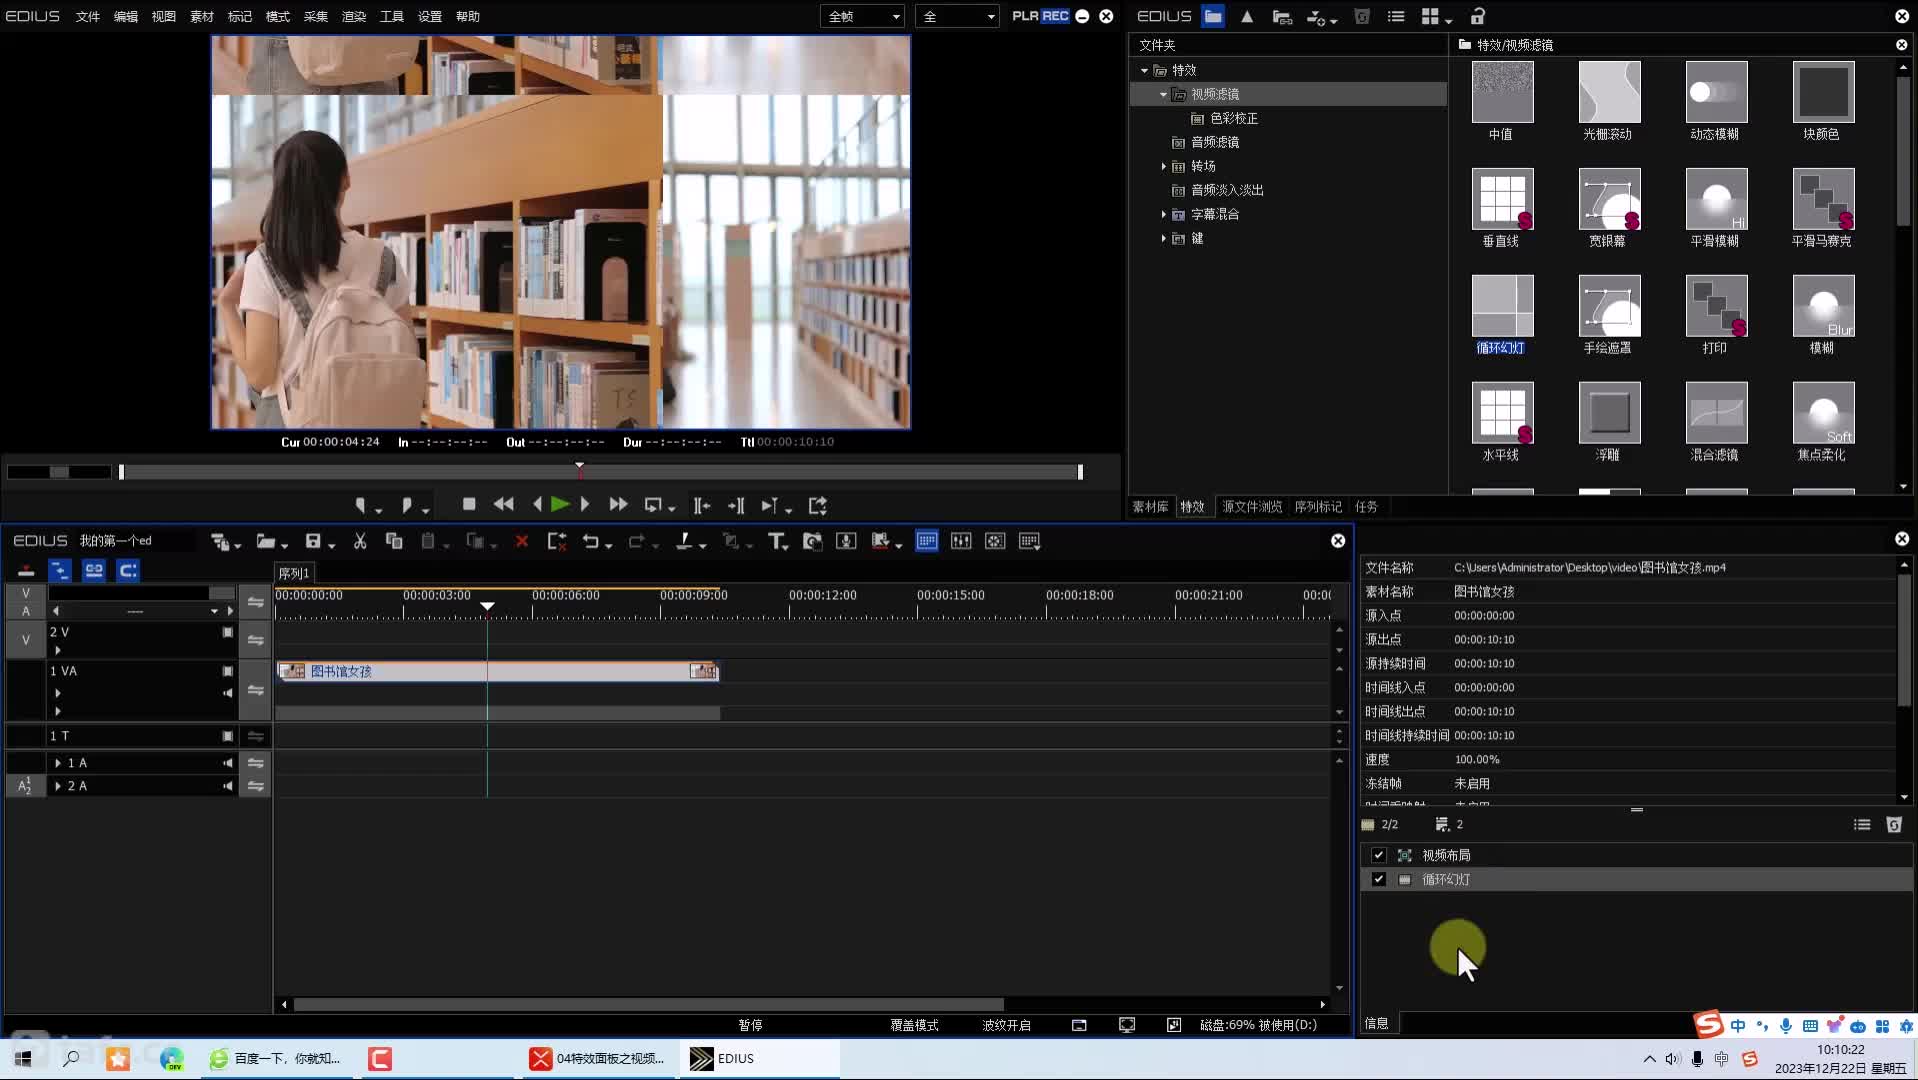This screenshot has width=1918, height=1080.
Task: Select the 浮雕 filter icon
Action: (1609, 413)
